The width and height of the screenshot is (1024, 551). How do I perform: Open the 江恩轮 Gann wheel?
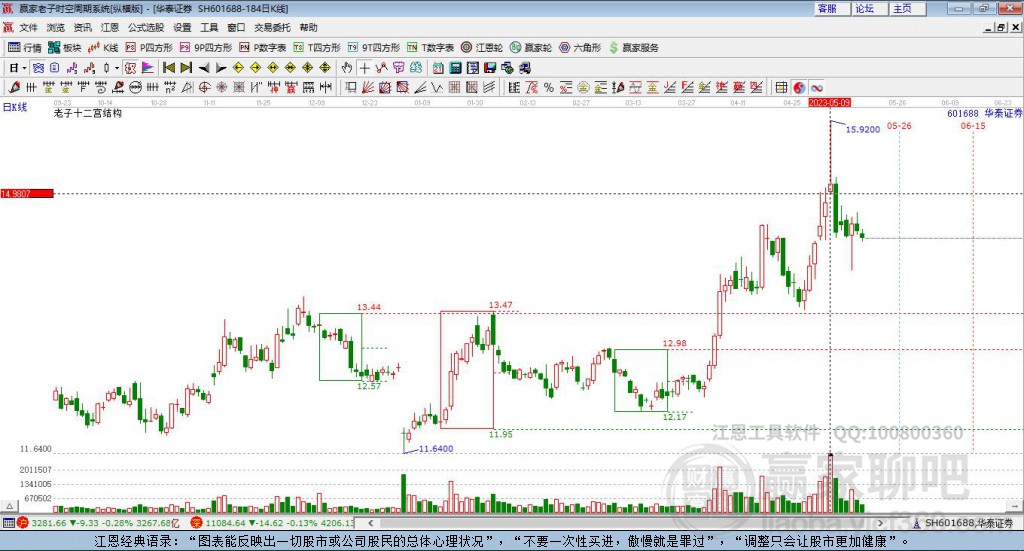(x=482, y=48)
